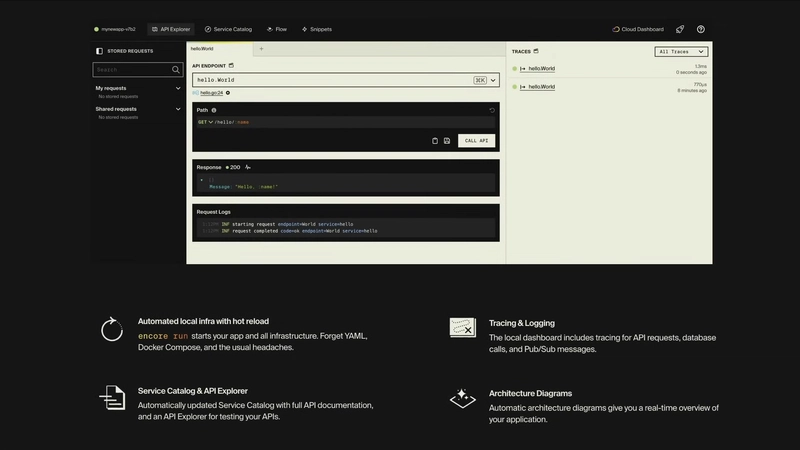Click the hot reload circular arrow icon
The image size is (800, 450).
112,329
